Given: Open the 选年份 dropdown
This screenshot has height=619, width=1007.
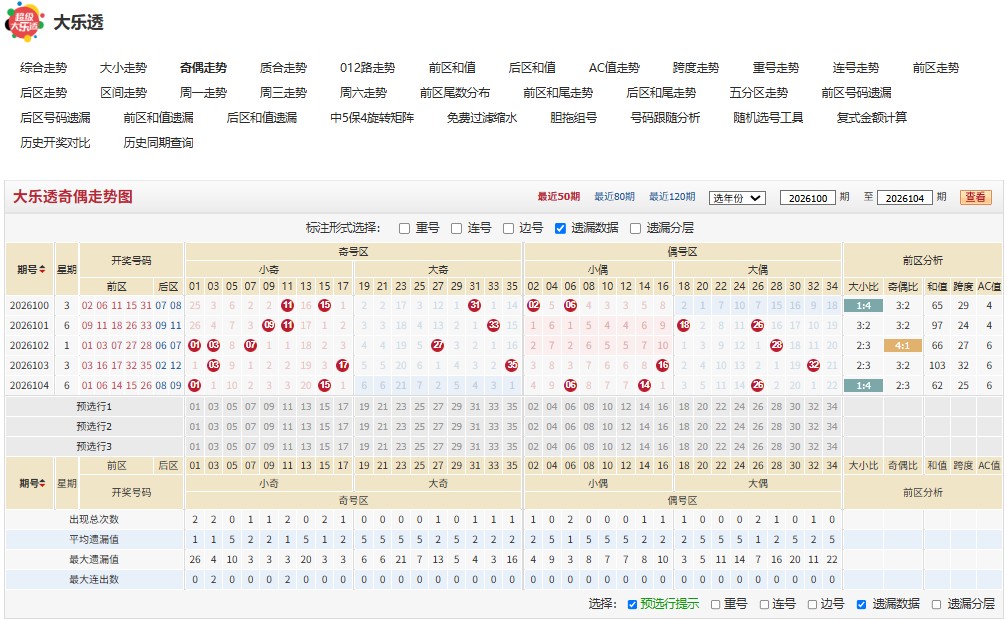Looking at the screenshot, I should (x=737, y=198).
